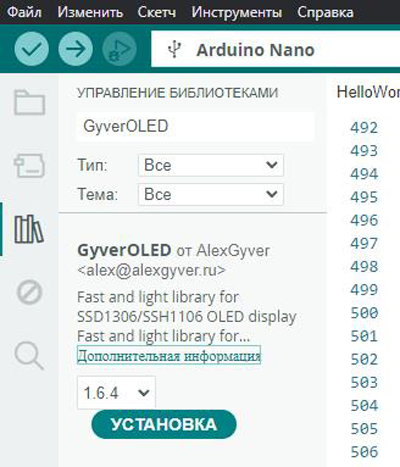Viewport: 400px width, 467px height.
Task: Expand the Тема filter dropdown
Action: [x=211, y=194]
